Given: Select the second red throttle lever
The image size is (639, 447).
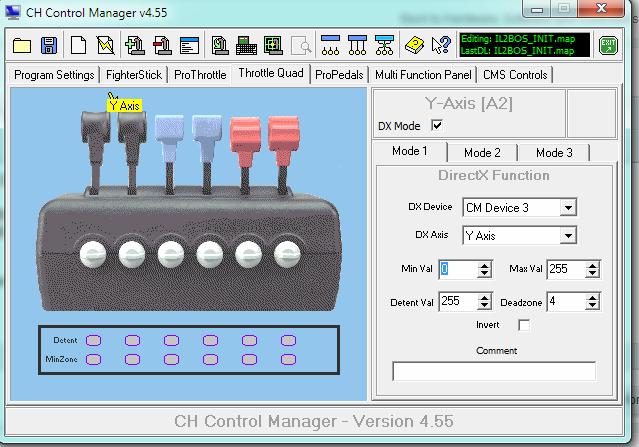Looking at the screenshot, I should coord(284,155).
